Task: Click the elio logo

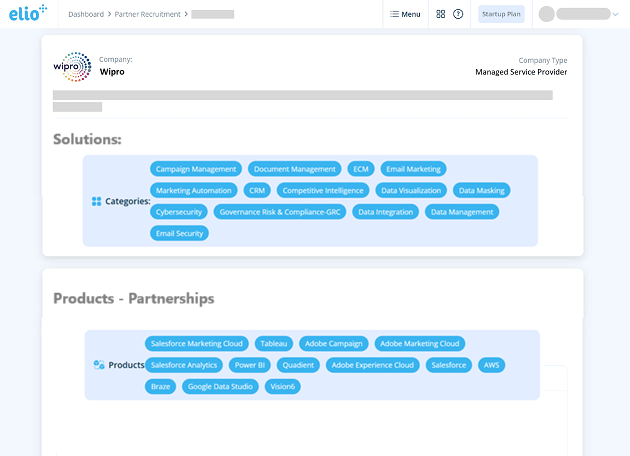Action: (28, 13)
